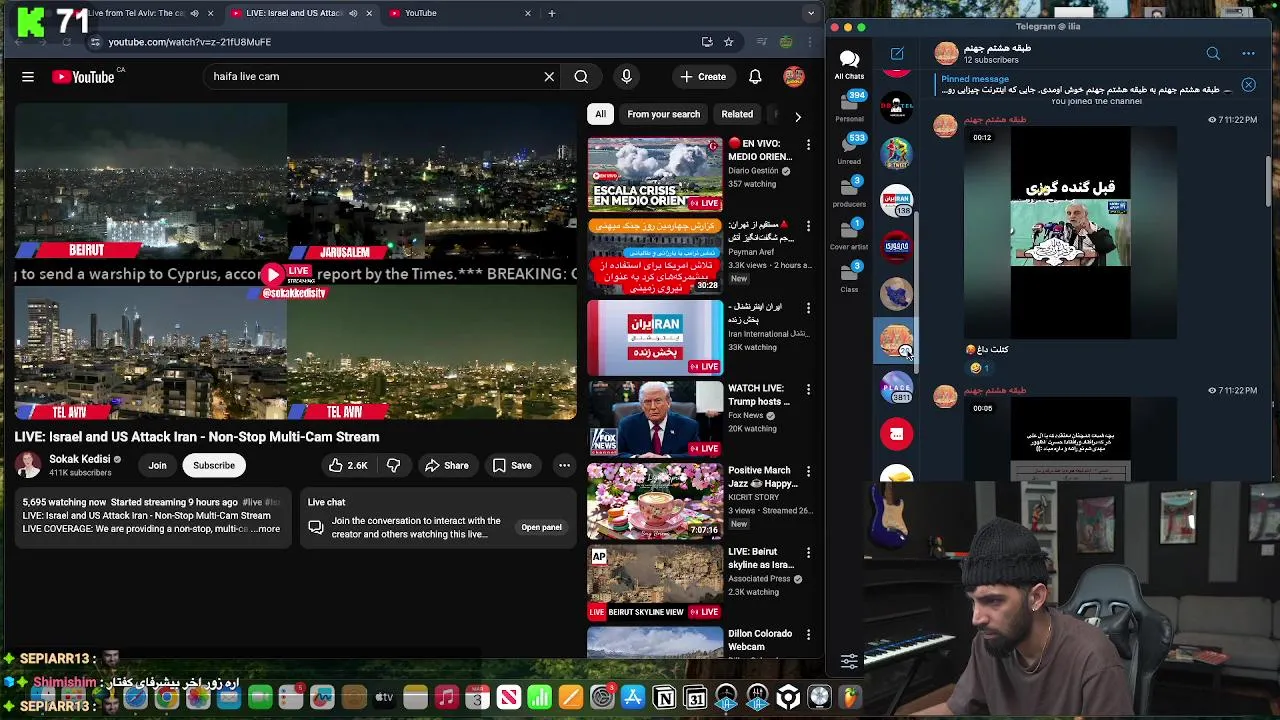1280x720 pixels.
Task: Click the Create button in YouTube
Action: click(x=703, y=76)
